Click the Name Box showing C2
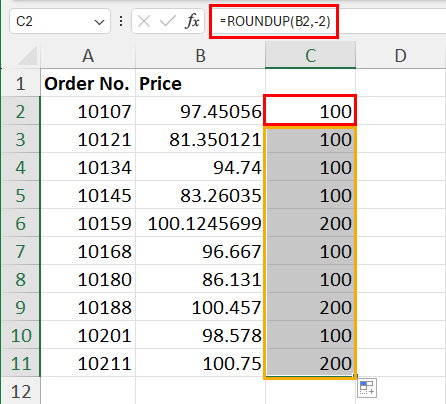Screen dimensions: 446x404 (60, 22)
